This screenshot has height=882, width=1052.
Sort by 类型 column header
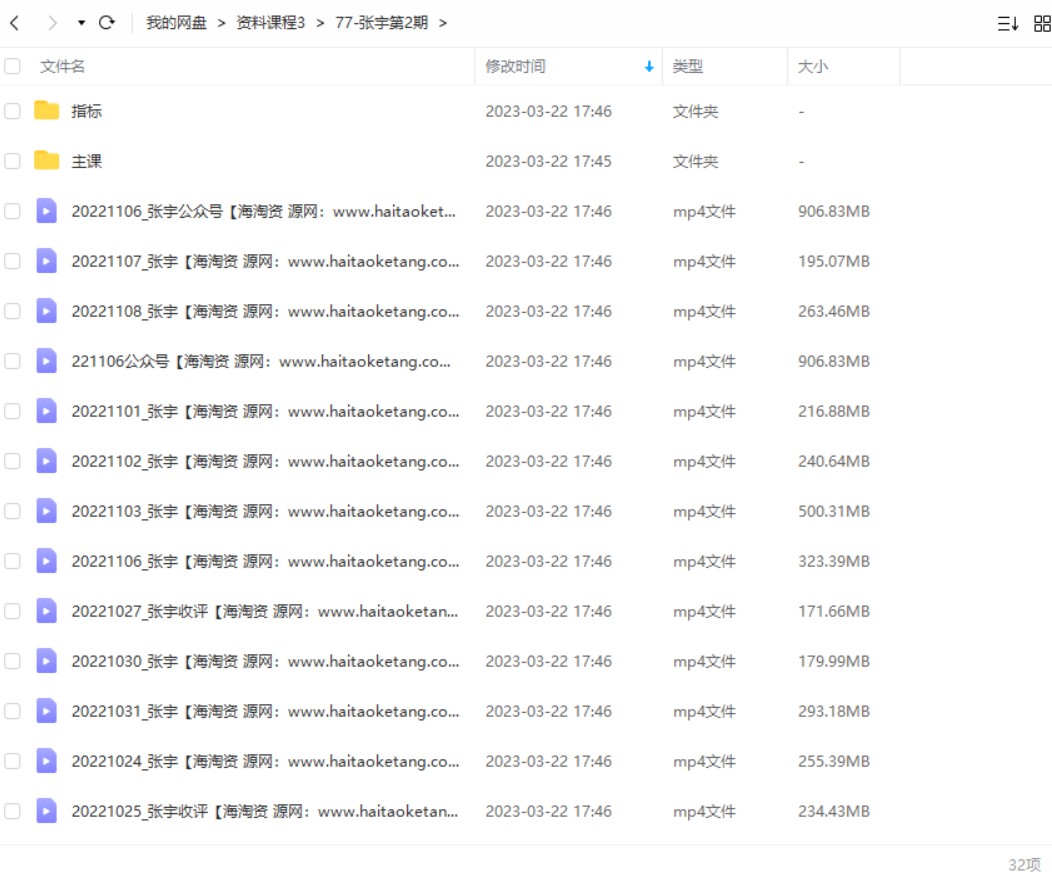pos(688,66)
